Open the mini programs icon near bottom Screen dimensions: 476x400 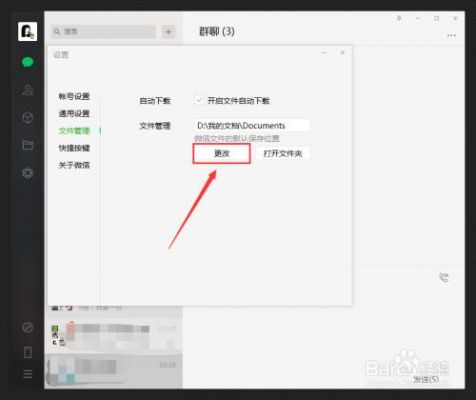tap(28, 327)
